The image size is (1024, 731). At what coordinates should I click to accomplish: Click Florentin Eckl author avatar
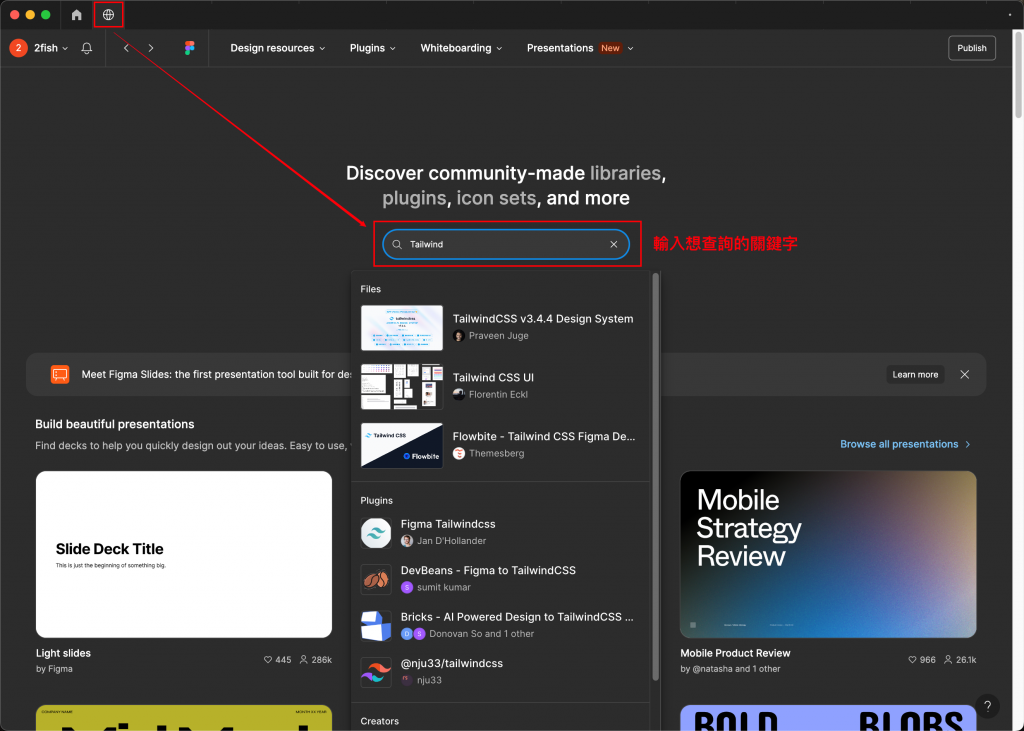pyautogui.click(x=459, y=395)
